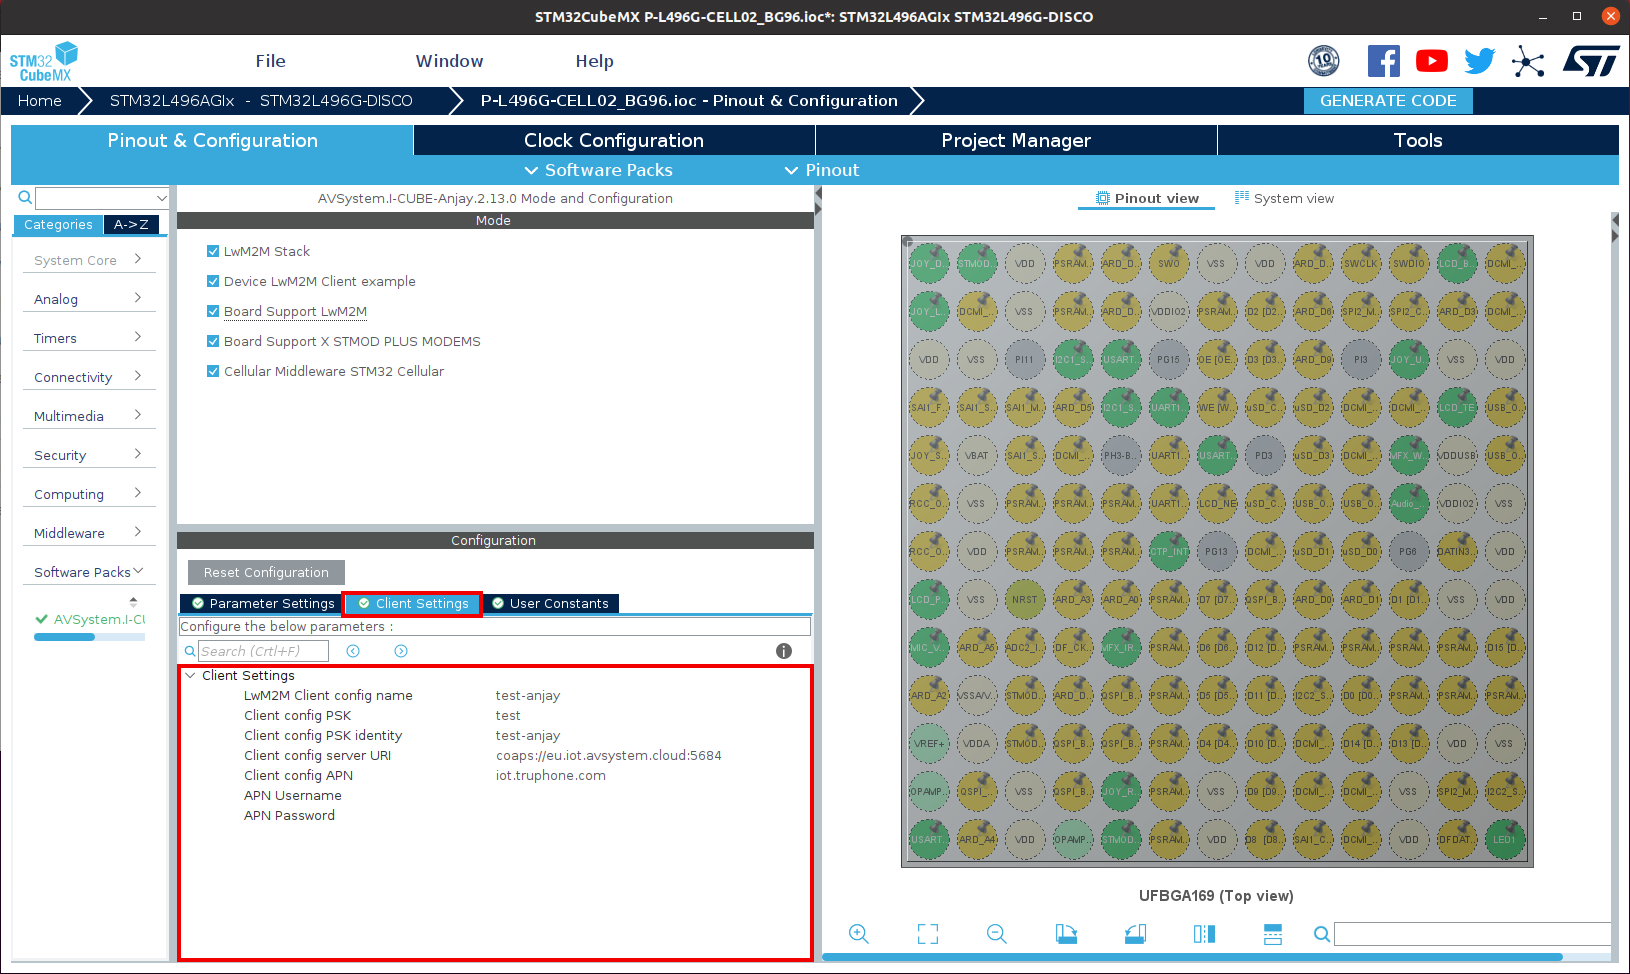Viewport: 1630px width, 974px height.
Task: Select the SWCLK pin on the chip
Action: point(1361,264)
